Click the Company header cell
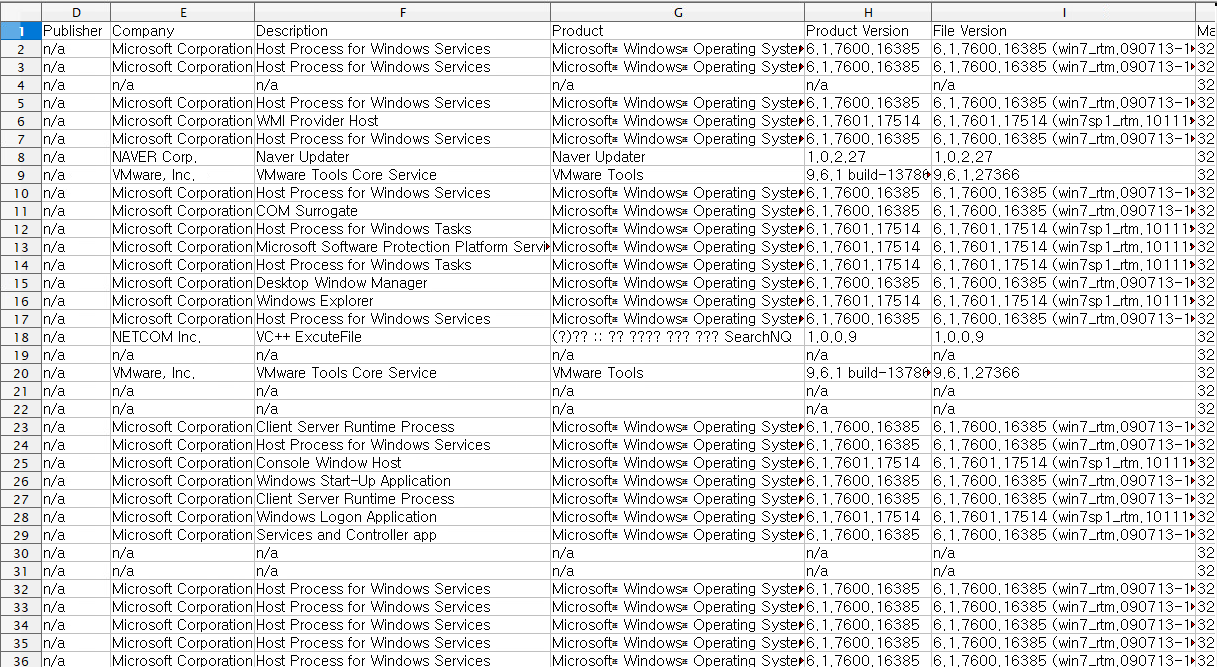1217x667 pixels. pyautogui.click(x=182, y=31)
